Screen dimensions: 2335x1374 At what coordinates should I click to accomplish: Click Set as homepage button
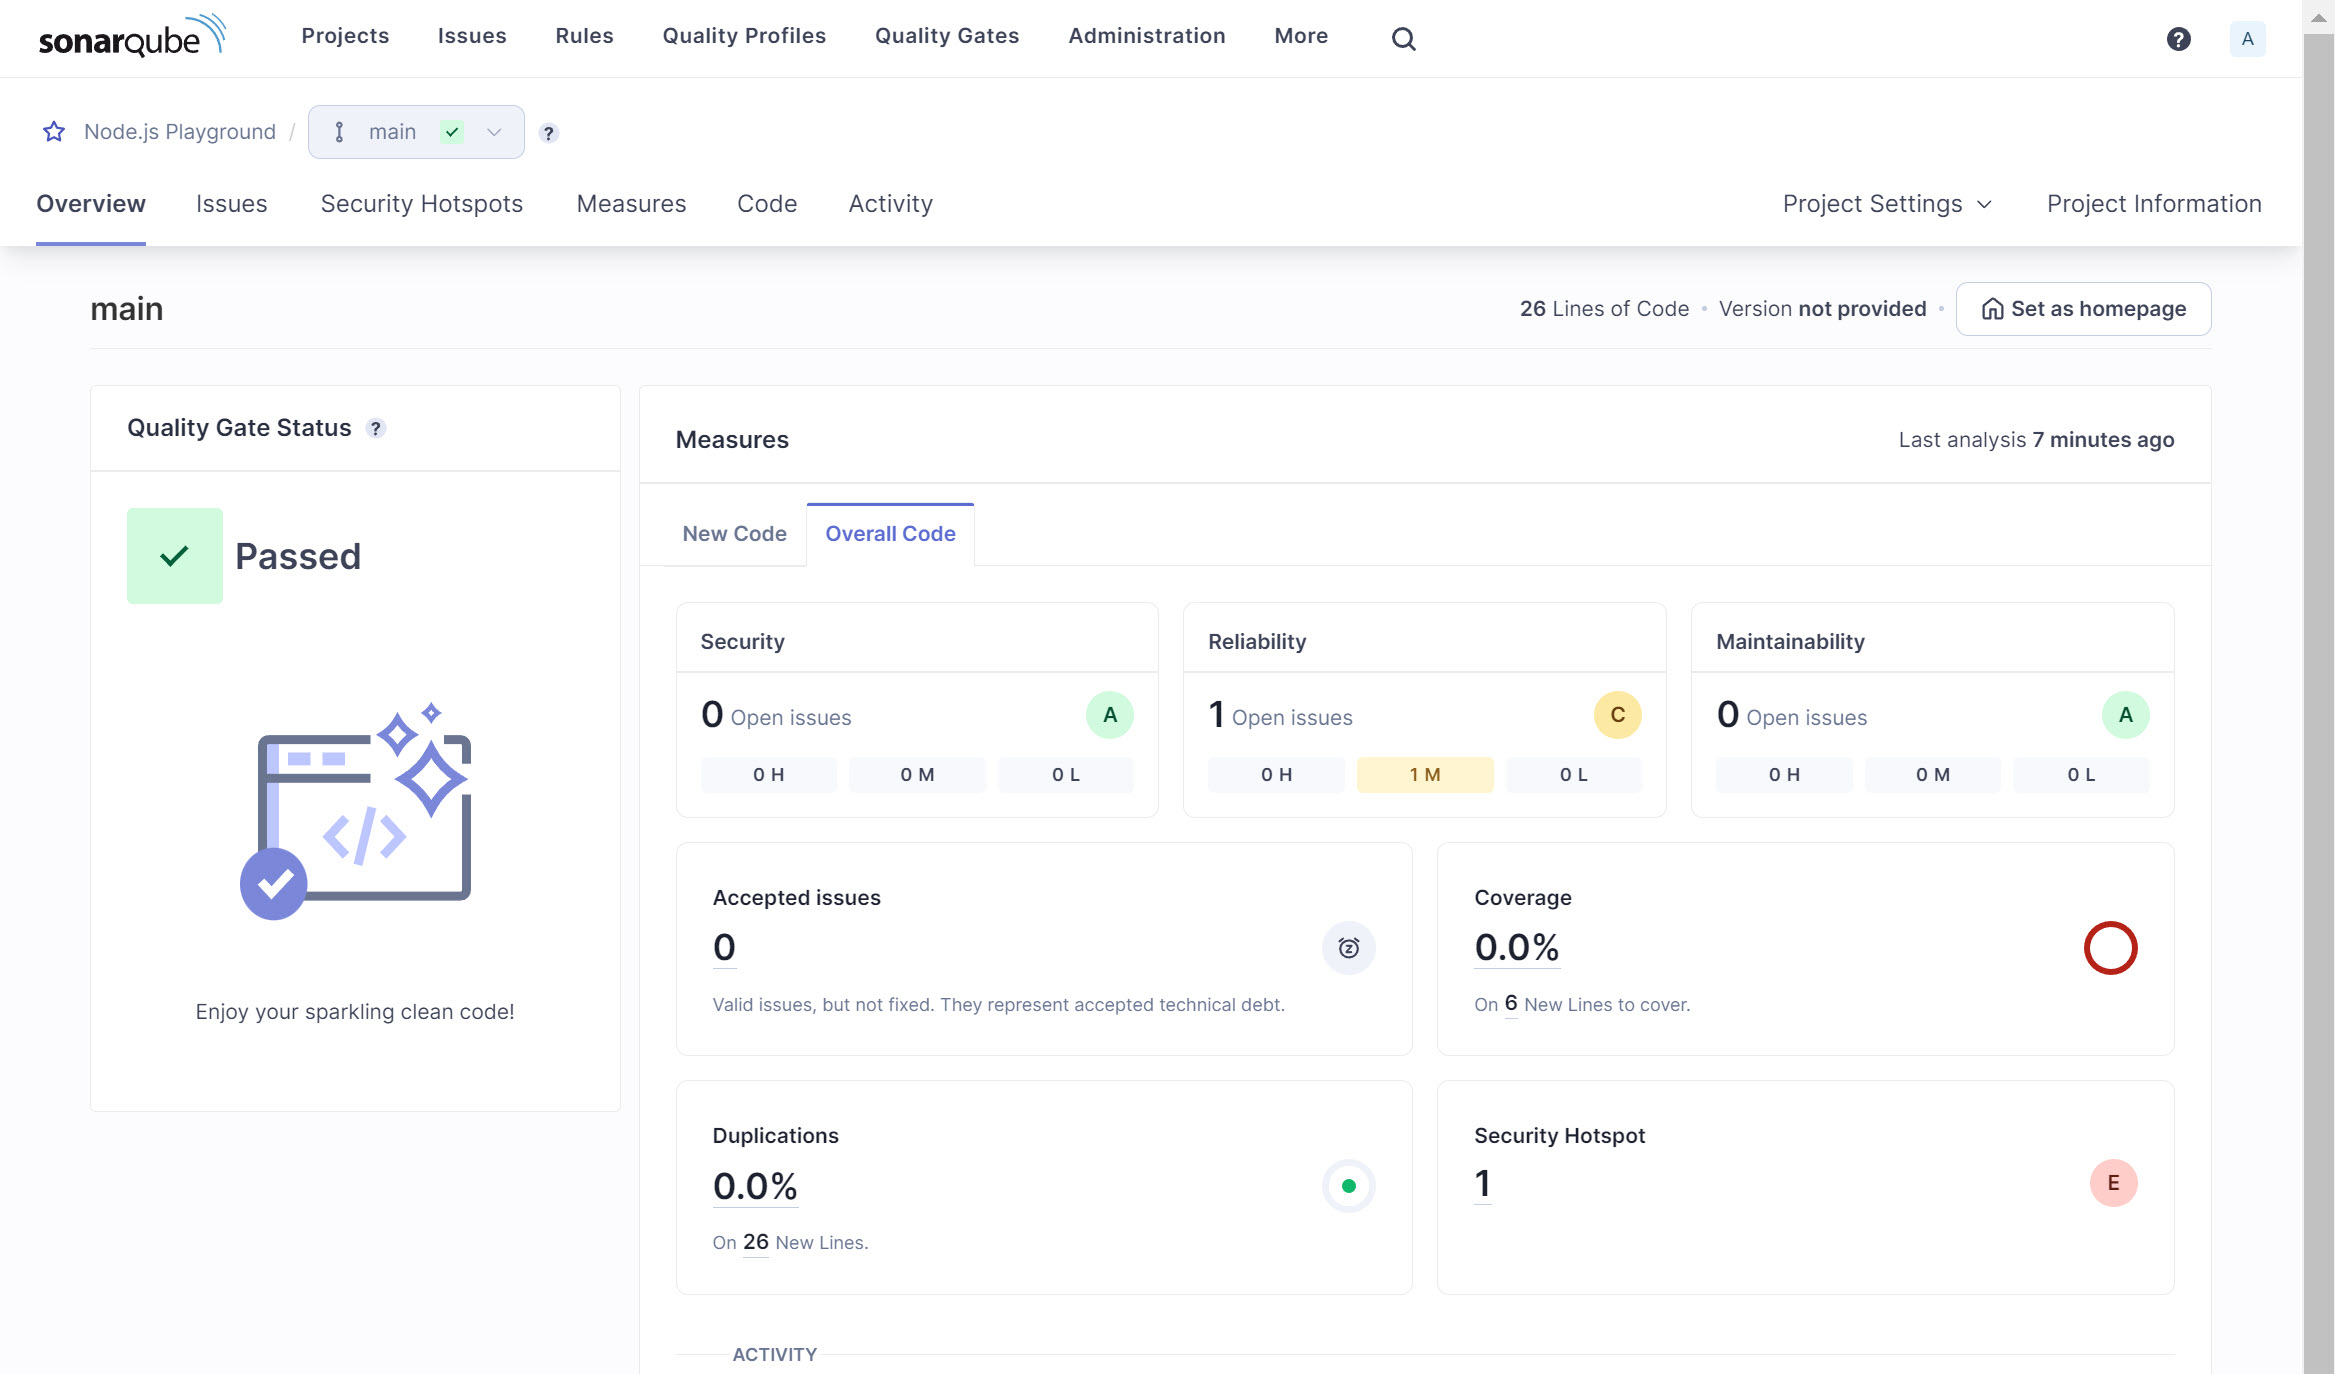2083,309
